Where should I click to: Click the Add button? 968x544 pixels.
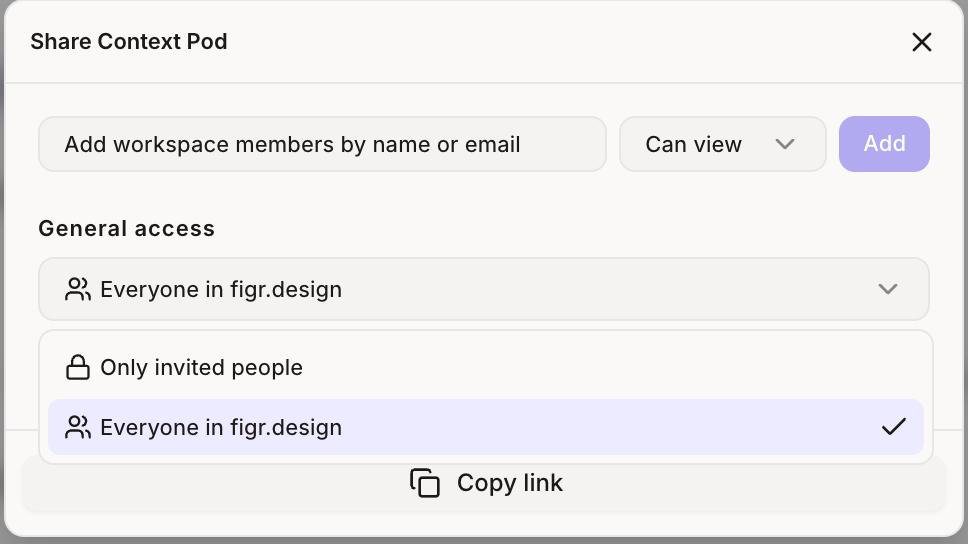(884, 144)
